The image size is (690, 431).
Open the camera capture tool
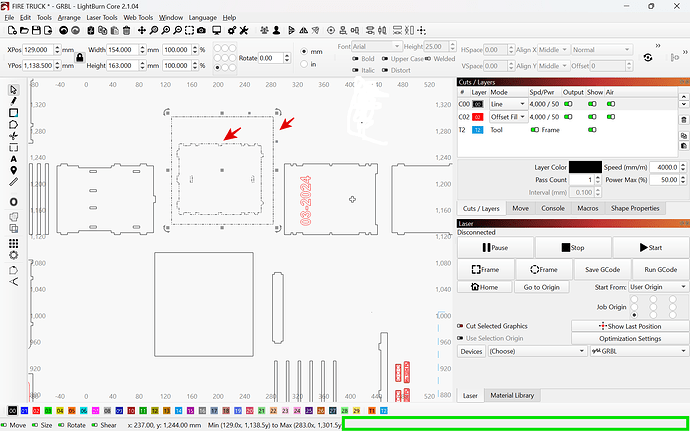(201, 30)
